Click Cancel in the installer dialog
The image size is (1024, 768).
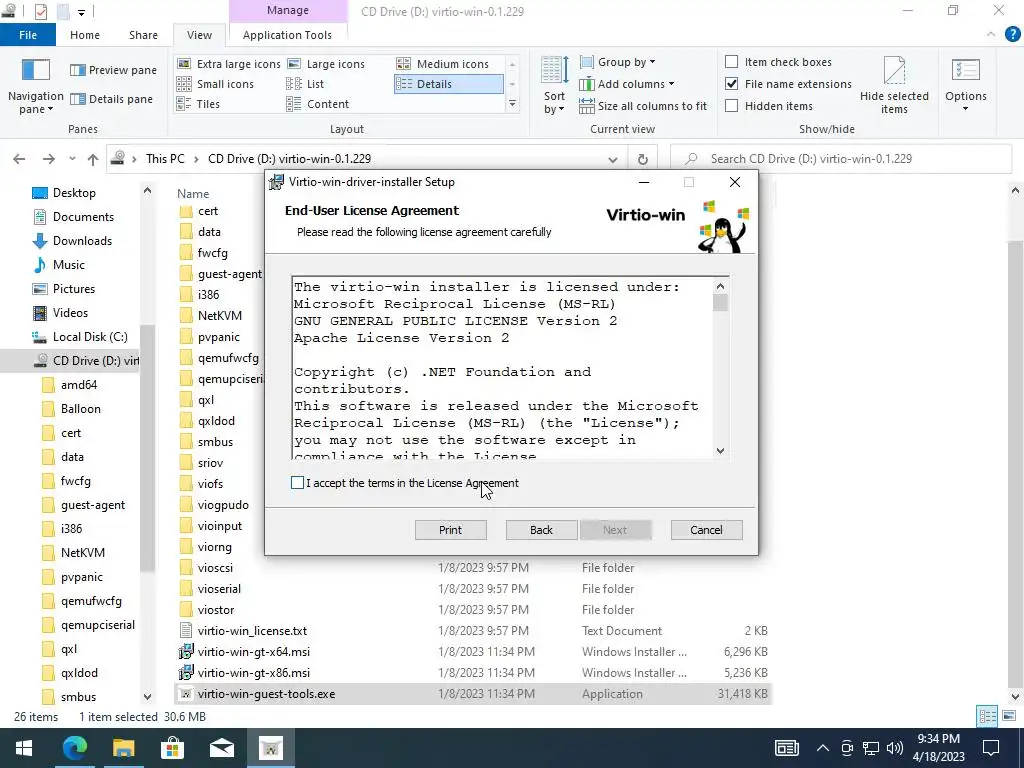[x=707, y=530]
